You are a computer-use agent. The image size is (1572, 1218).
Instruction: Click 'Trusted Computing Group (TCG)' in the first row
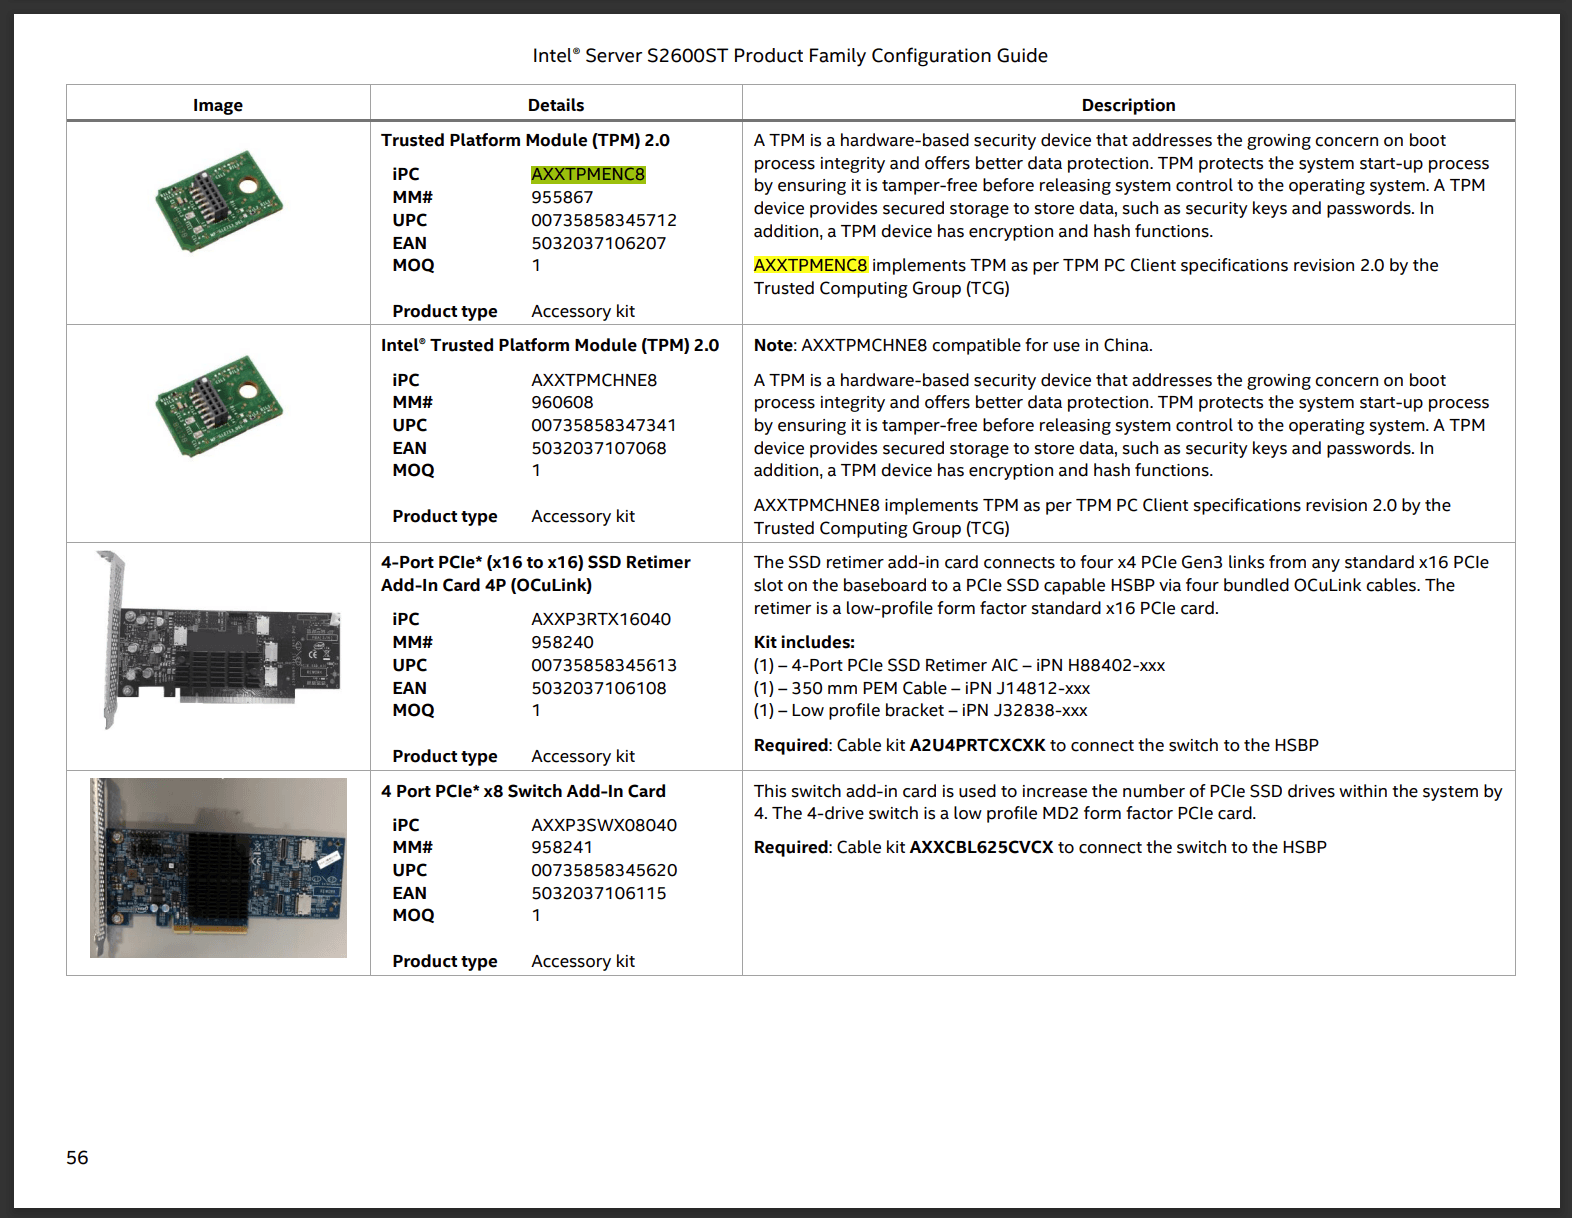click(882, 288)
